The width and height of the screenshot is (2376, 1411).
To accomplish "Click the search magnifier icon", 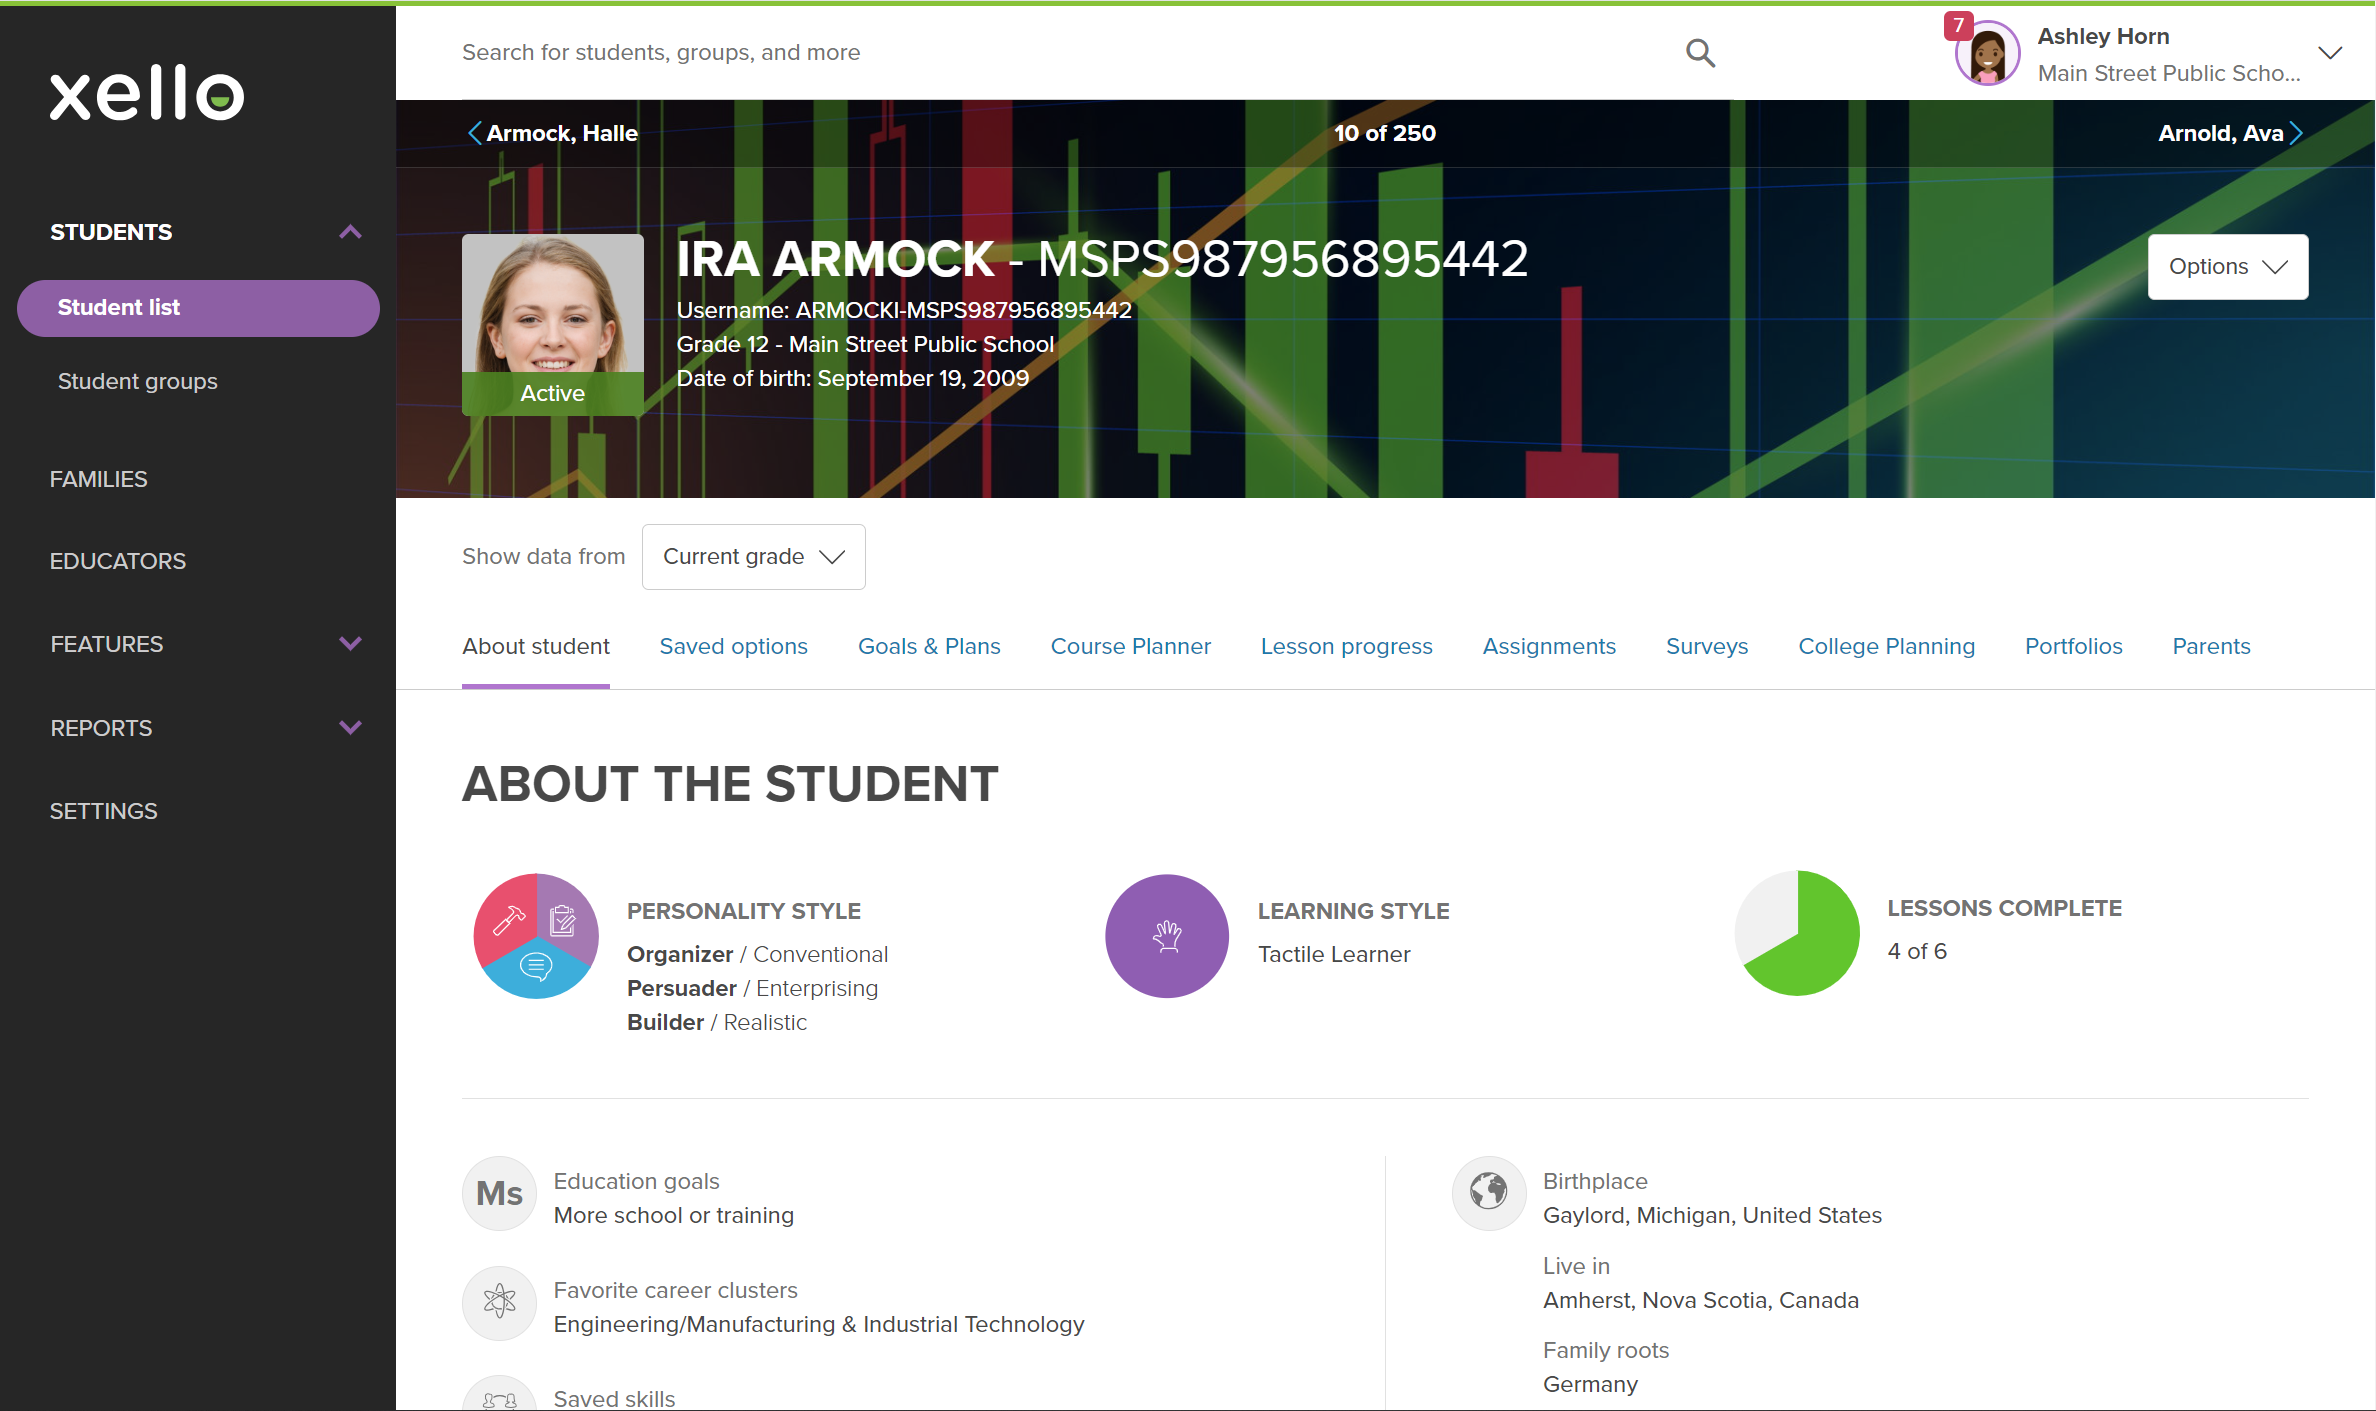I will 1700,52.
